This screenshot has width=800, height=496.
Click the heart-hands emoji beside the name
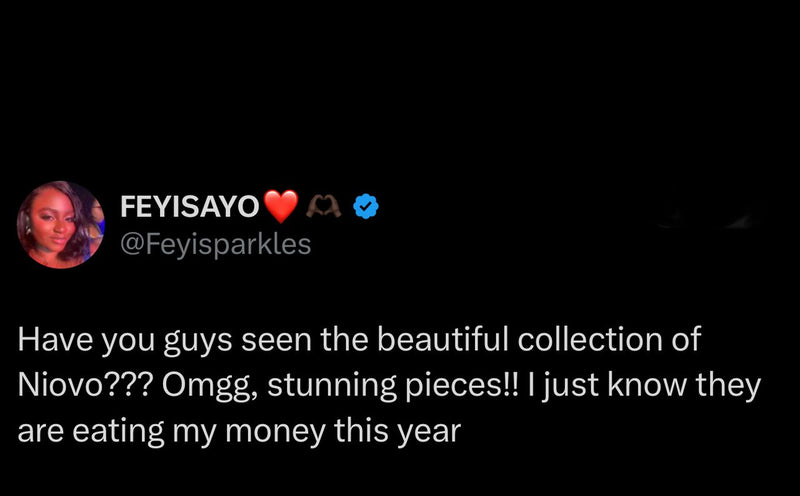(x=326, y=207)
